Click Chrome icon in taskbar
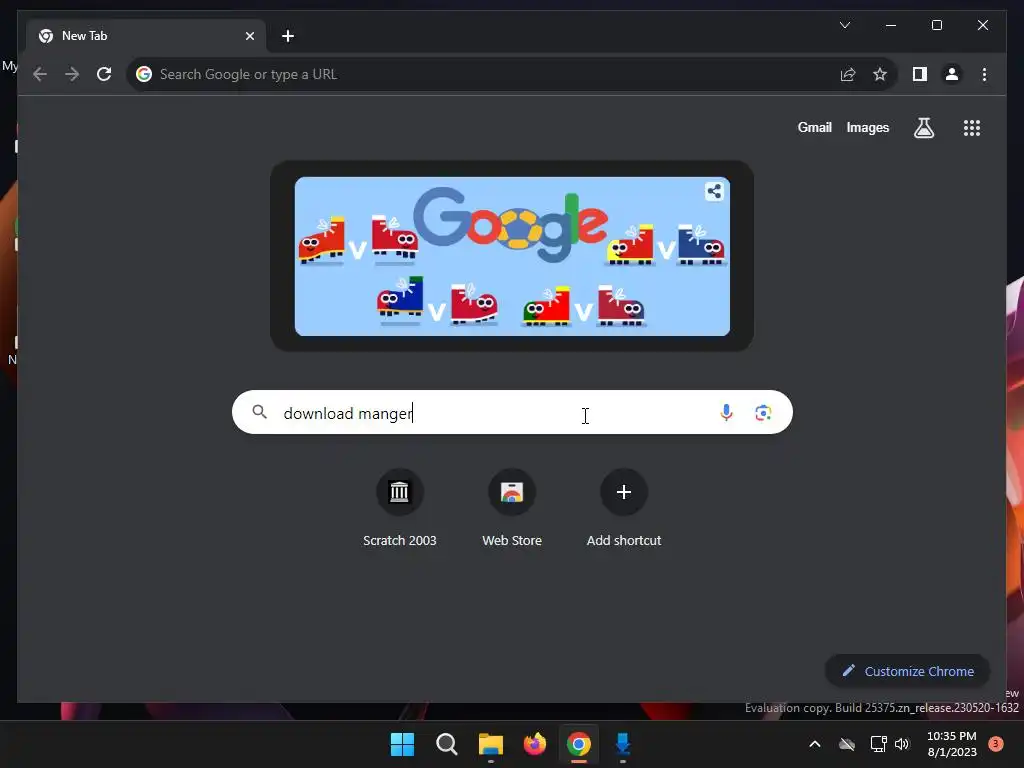This screenshot has width=1024, height=768. (579, 744)
